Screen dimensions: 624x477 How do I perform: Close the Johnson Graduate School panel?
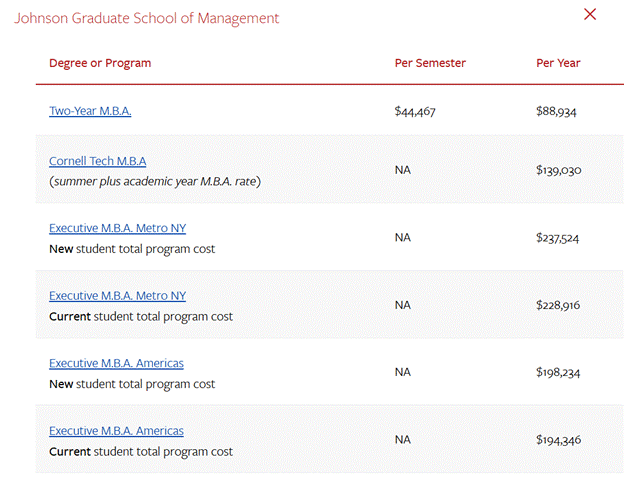[x=590, y=14]
